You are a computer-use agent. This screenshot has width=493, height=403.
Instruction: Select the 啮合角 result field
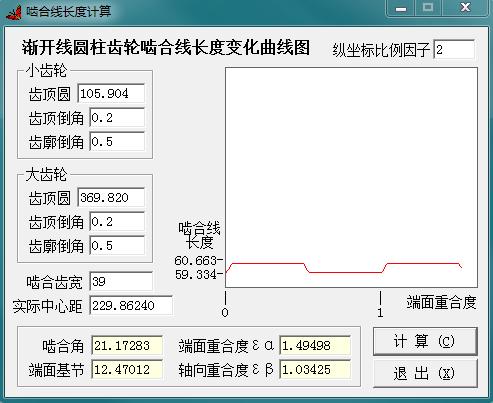click(x=127, y=345)
